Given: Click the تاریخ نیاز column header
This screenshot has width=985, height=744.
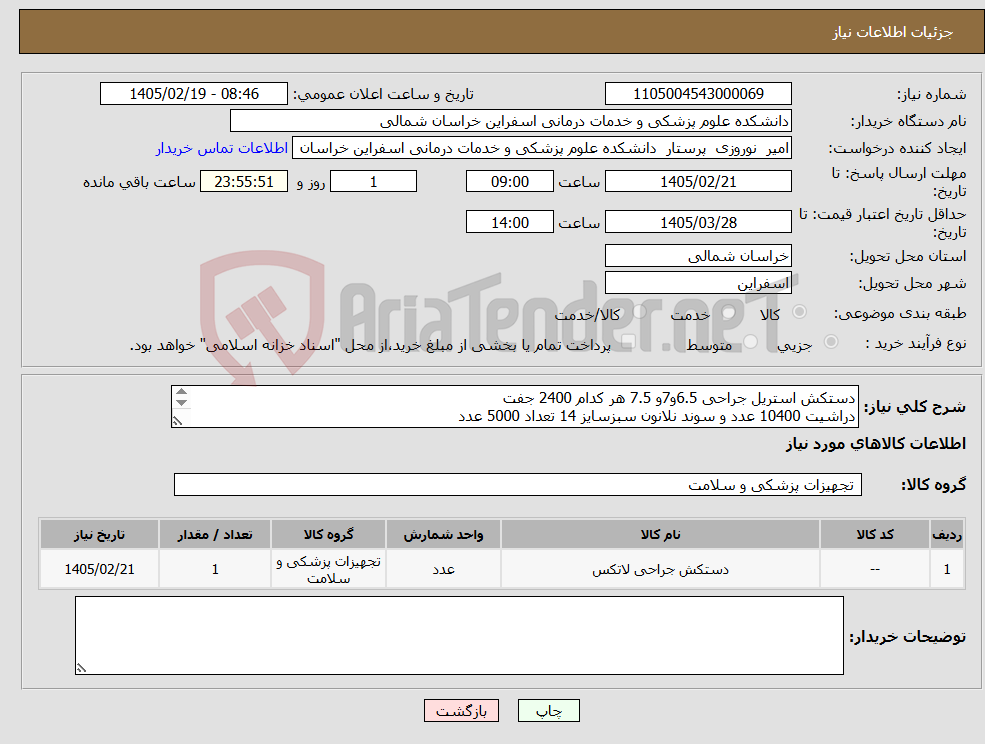Looking at the screenshot, I should coord(99,535).
